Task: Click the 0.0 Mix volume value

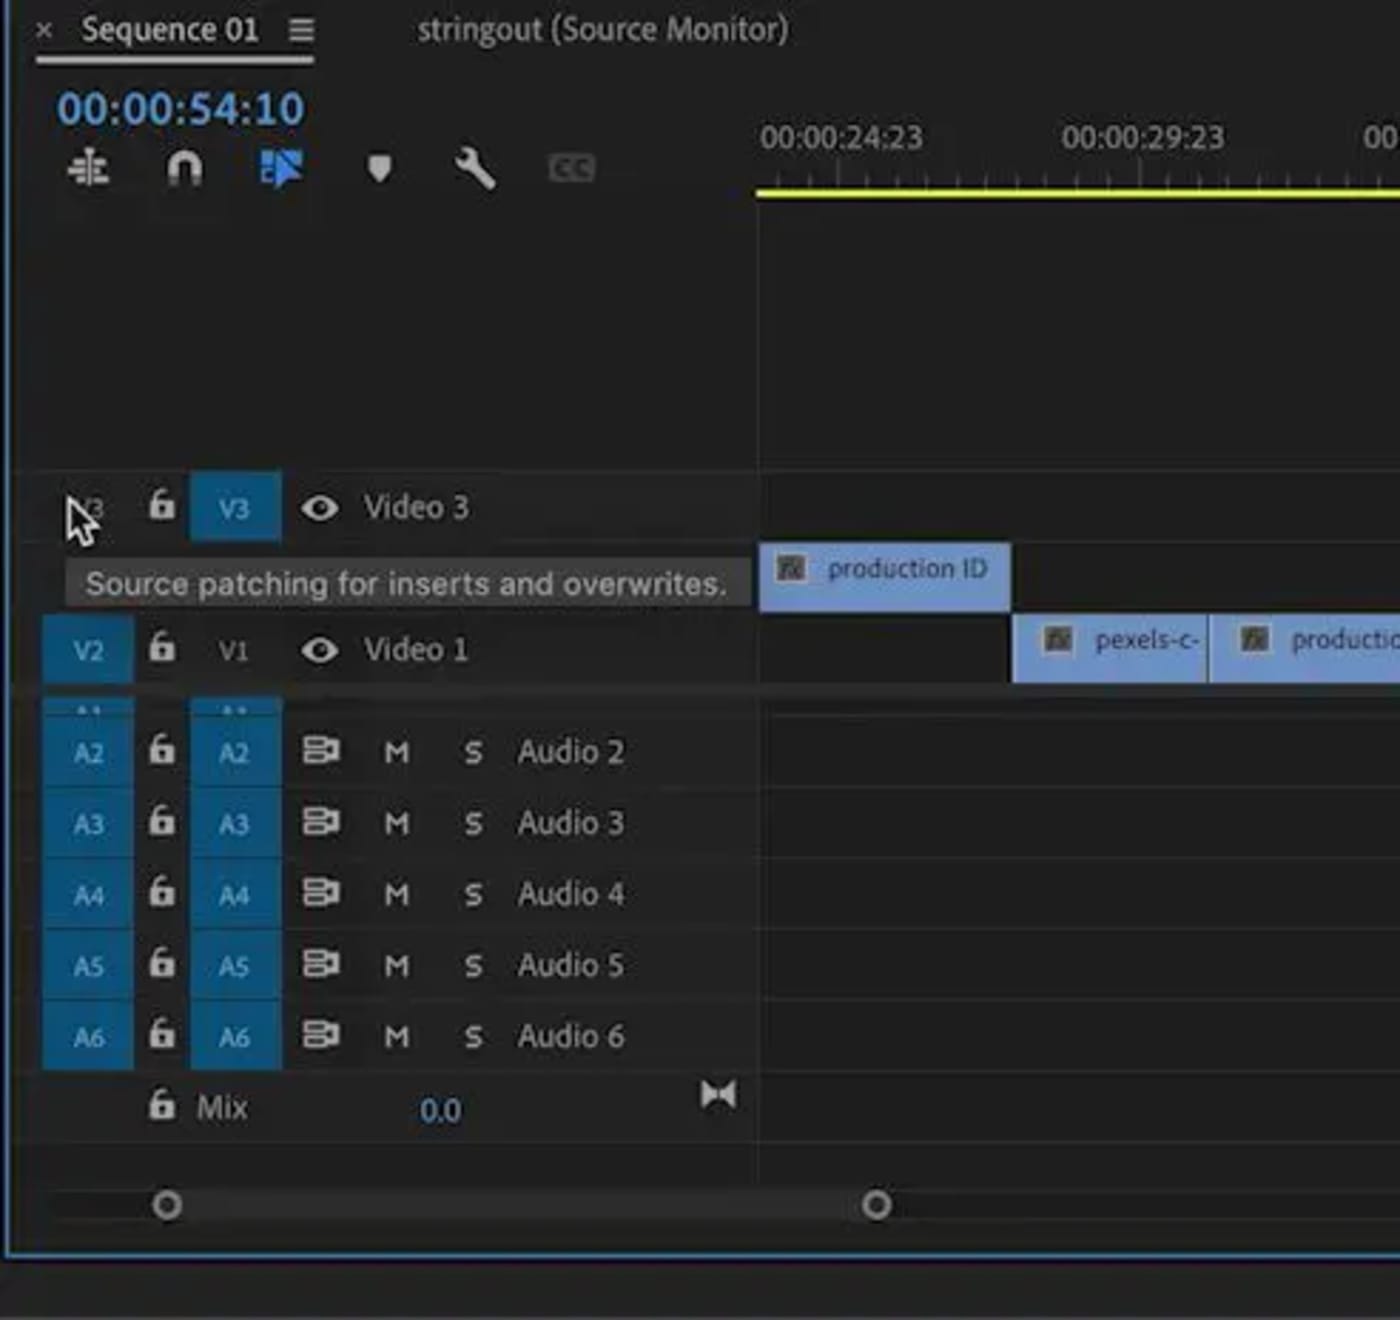Action: pos(440,1110)
